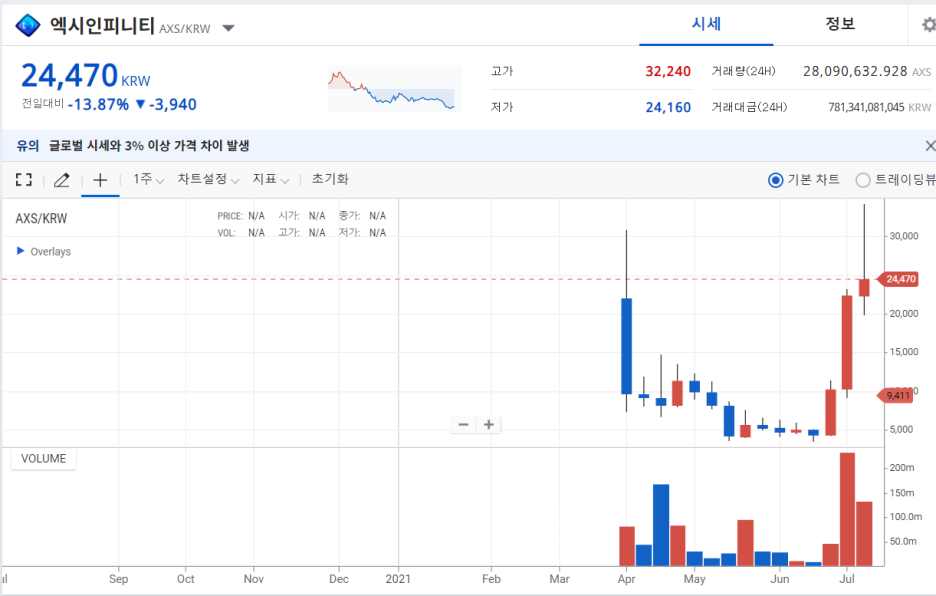Click the mini price sparkline chart
The image size is (936, 596).
click(395, 89)
